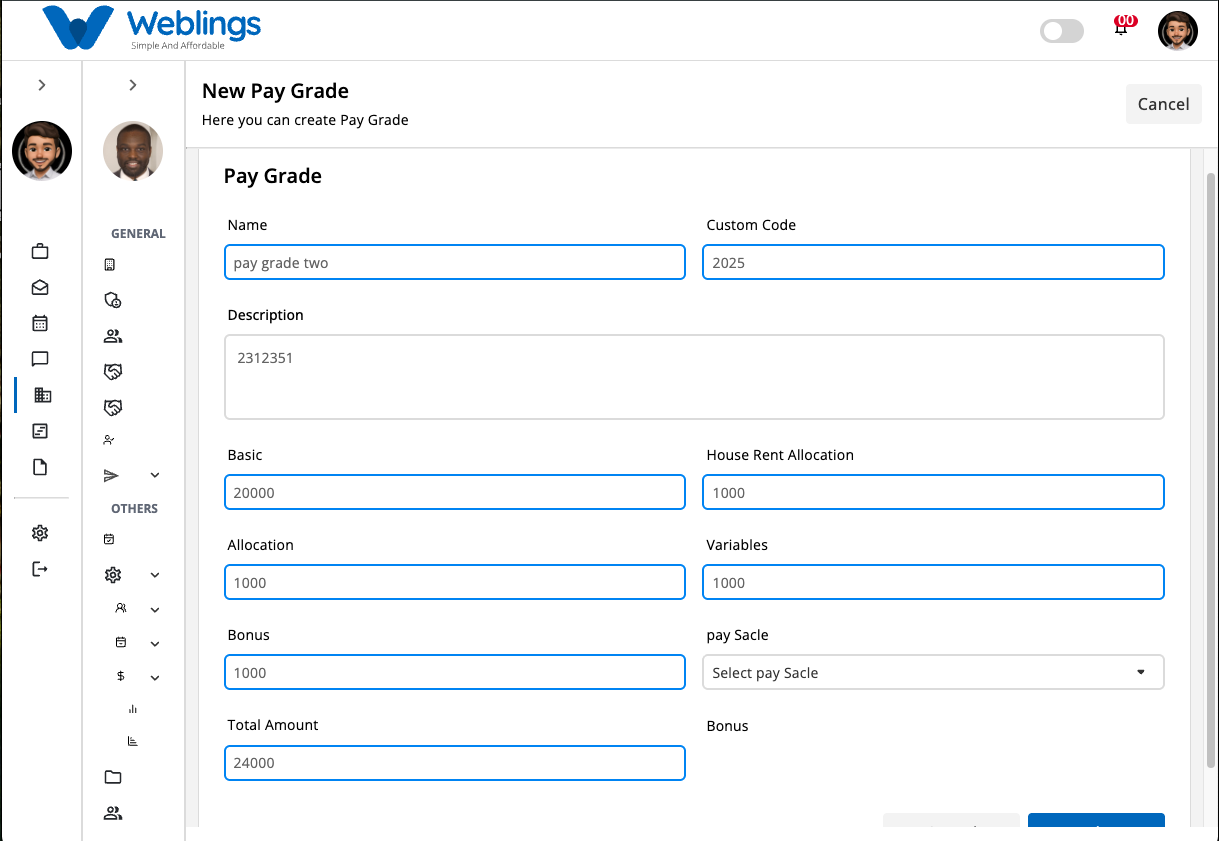Open the calendar-check icon under OTHERS
The width and height of the screenshot is (1219, 841).
coord(109,539)
